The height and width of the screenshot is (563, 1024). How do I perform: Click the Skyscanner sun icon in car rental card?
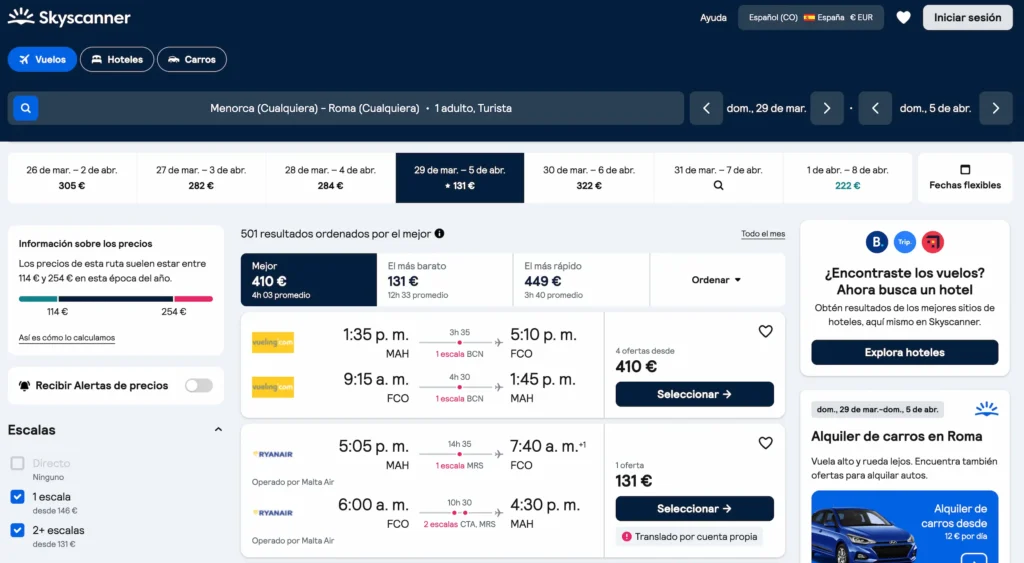pos(986,410)
